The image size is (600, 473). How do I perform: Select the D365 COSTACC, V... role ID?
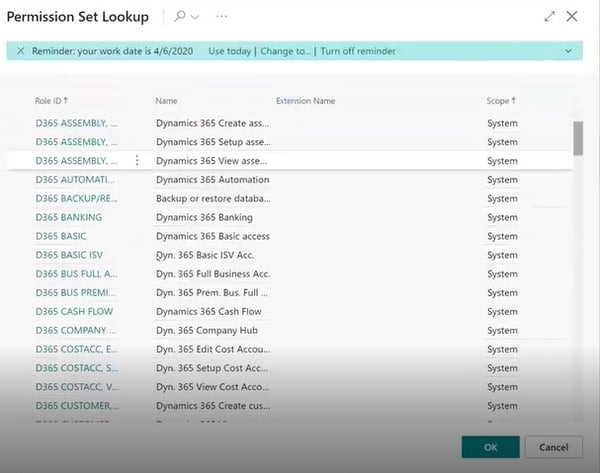pos(77,387)
